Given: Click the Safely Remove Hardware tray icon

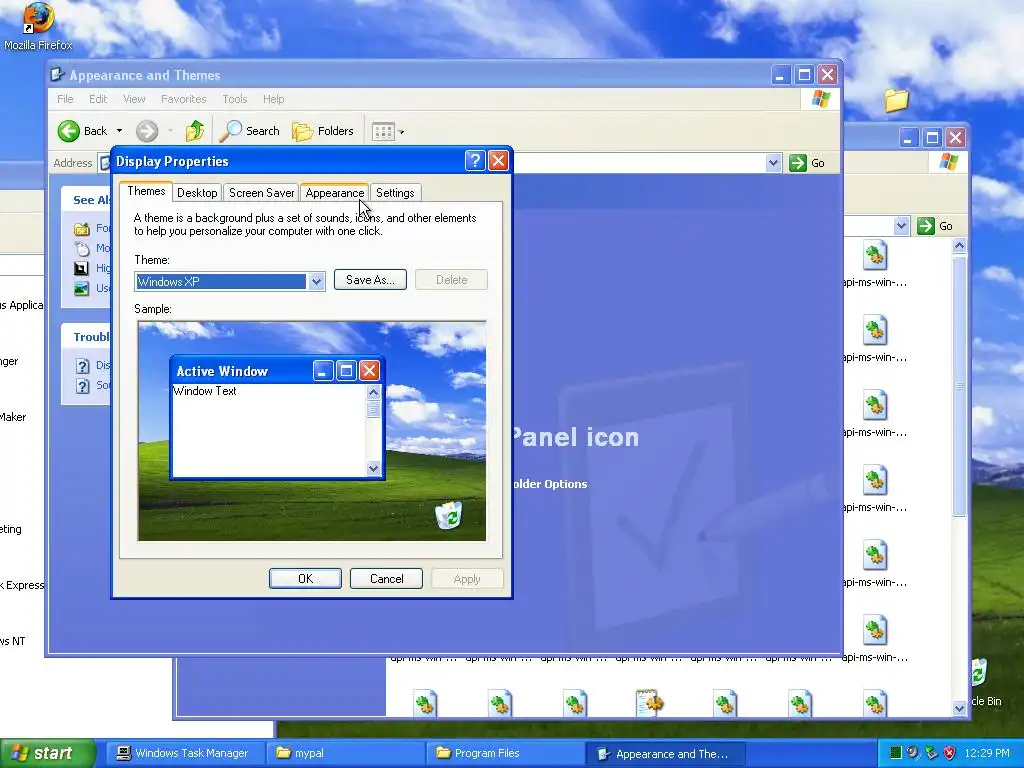Looking at the screenshot, I should click(x=931, y=753).
